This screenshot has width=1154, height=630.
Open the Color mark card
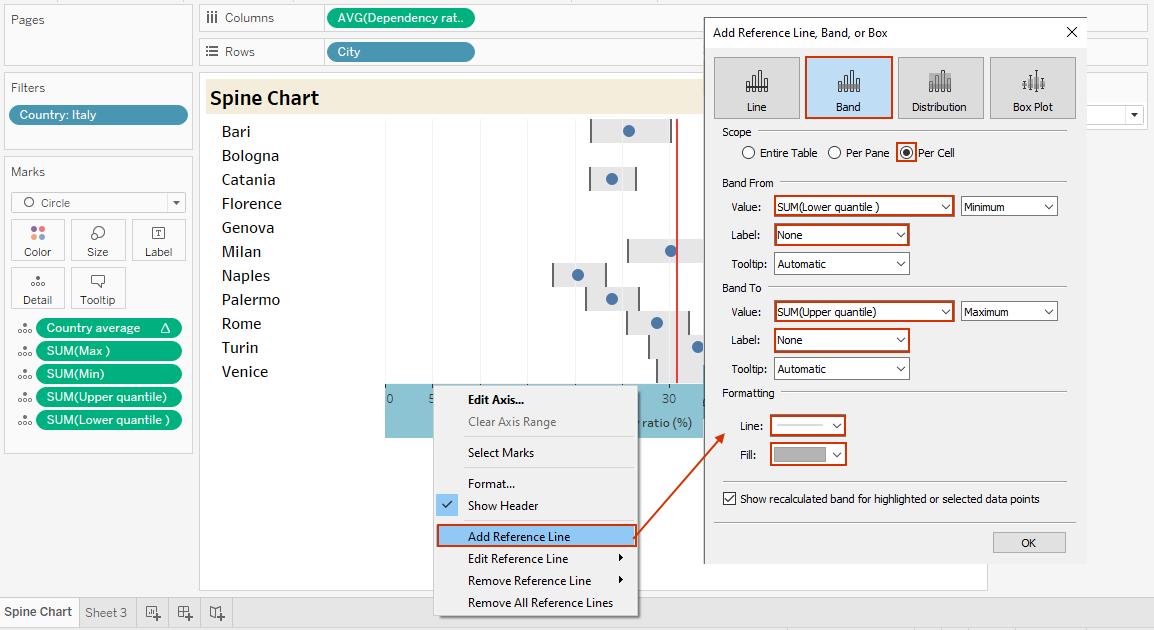pos(37,240)
